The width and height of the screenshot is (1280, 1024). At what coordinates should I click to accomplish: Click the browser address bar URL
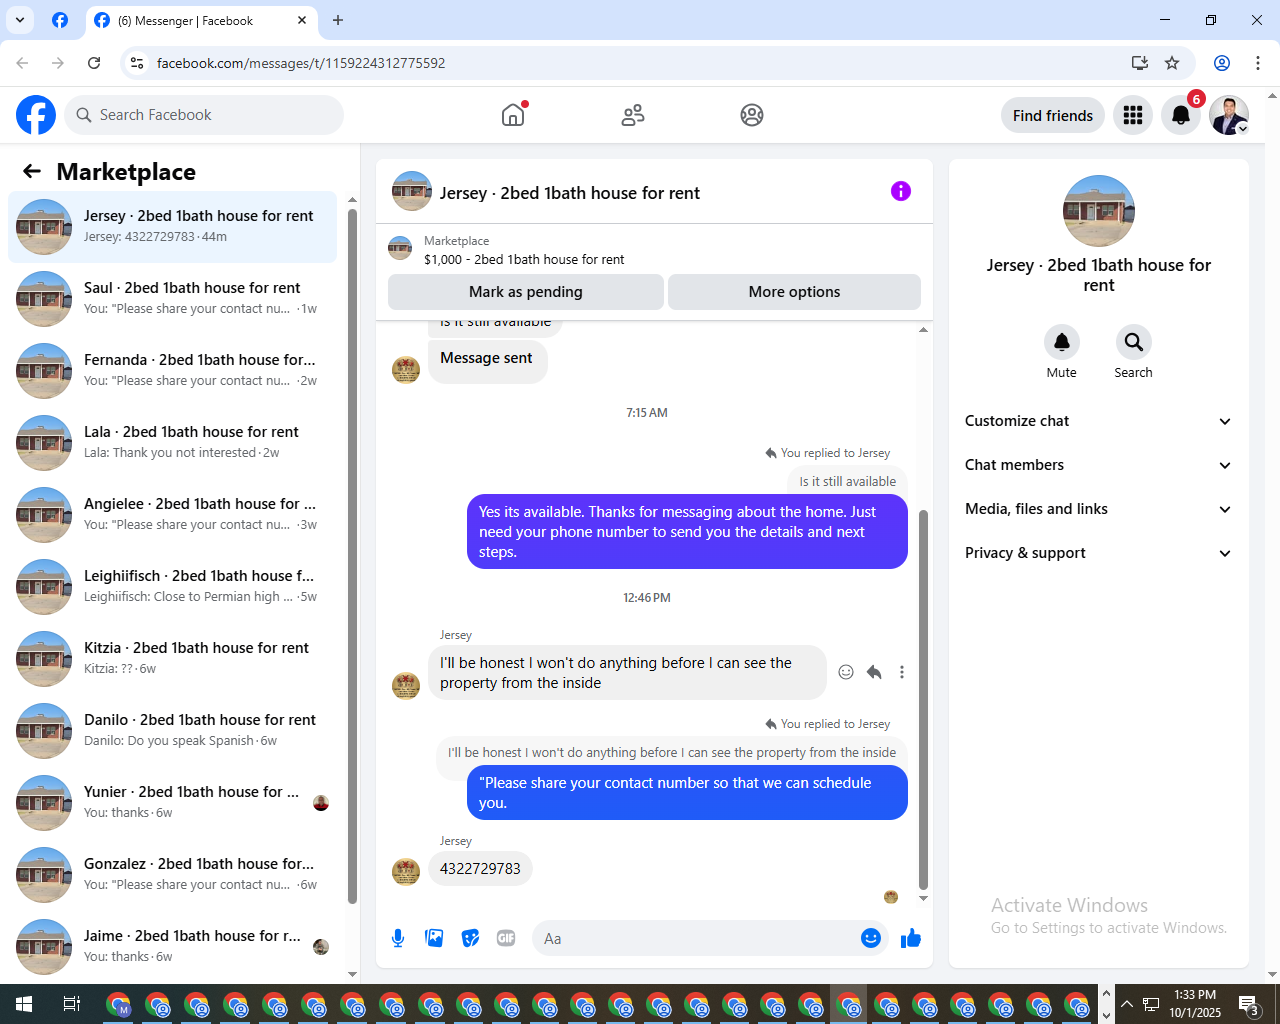point(301,63)
